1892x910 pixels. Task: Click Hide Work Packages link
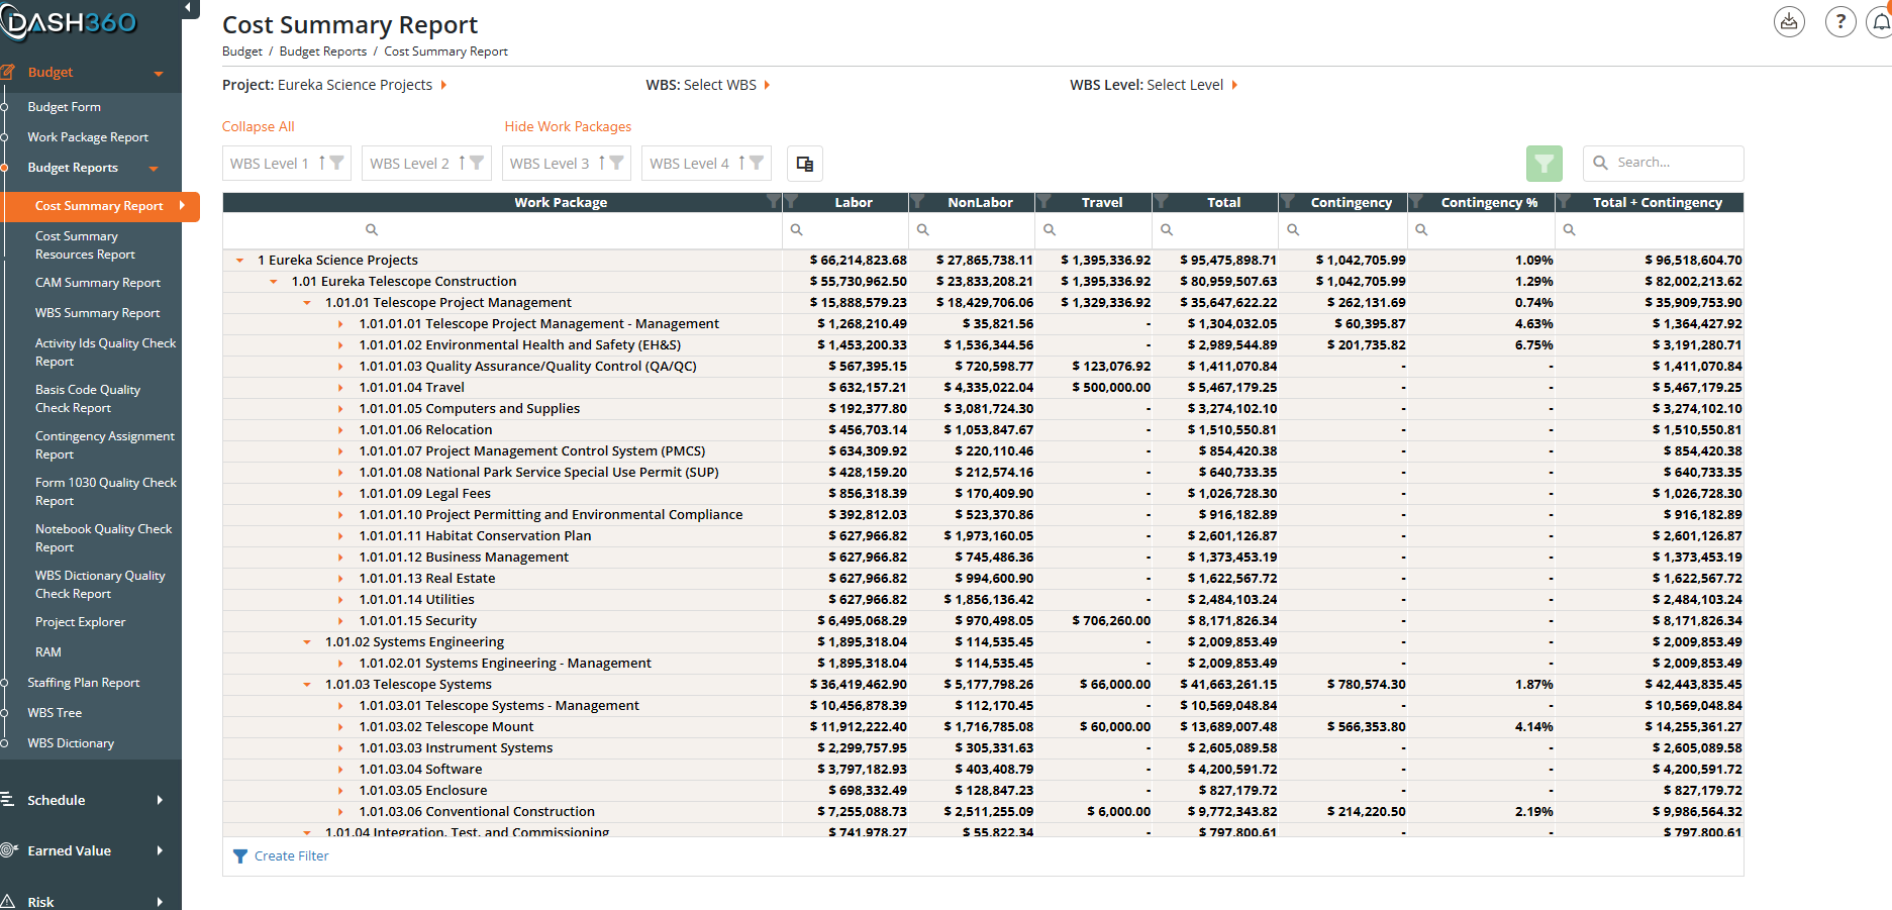click(x=568, y=127)
